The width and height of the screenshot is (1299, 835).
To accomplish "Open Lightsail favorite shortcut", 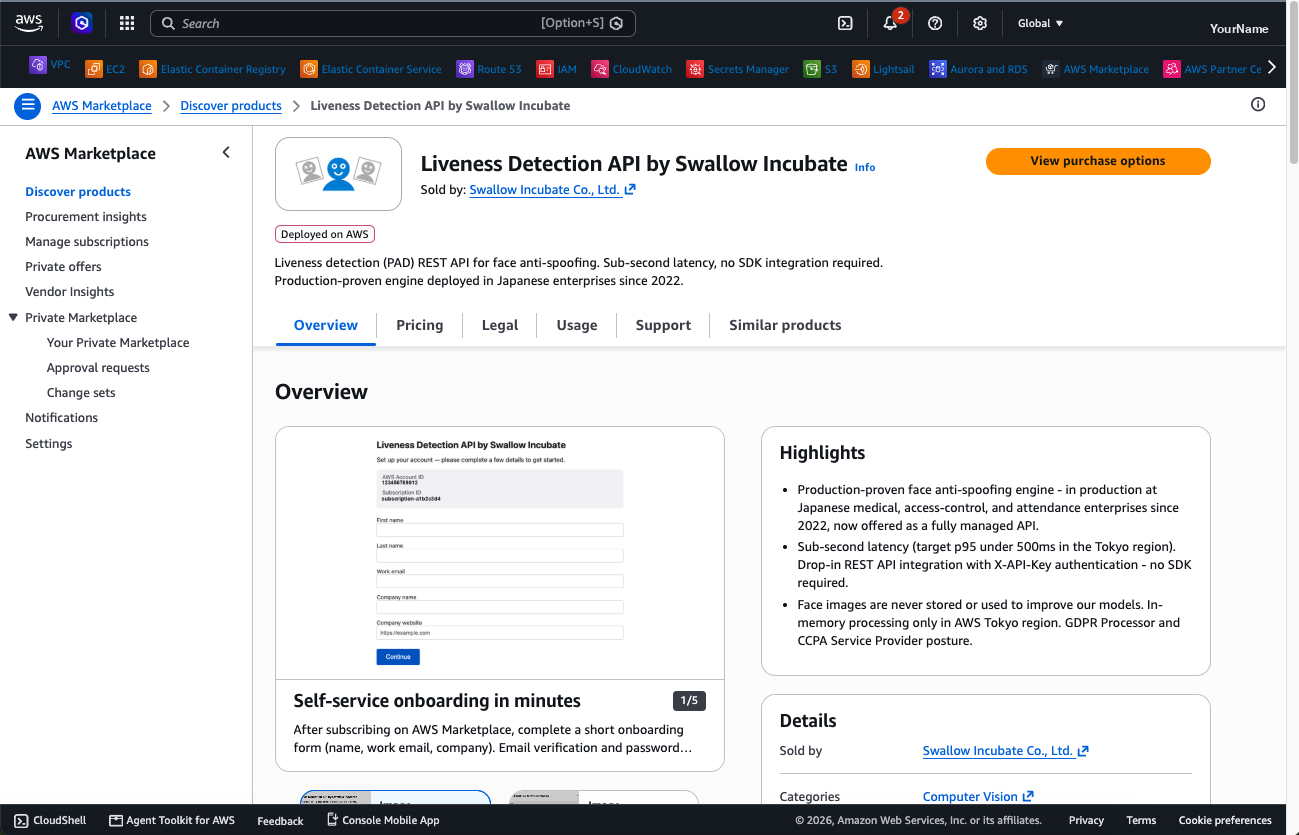I will coord(883,69).
